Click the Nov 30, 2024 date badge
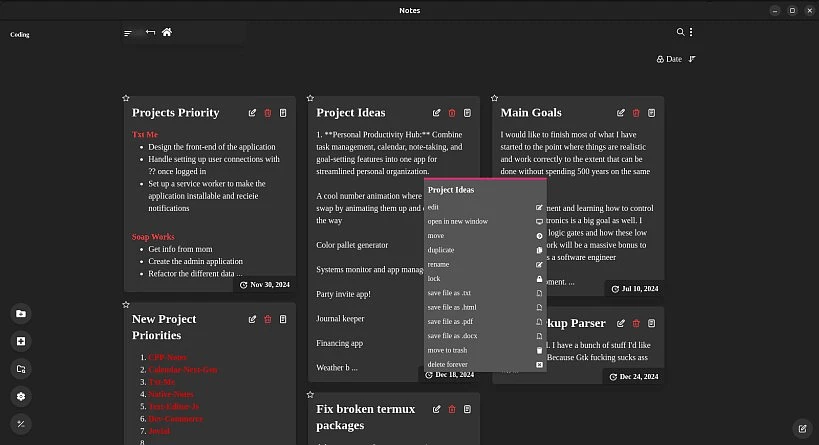This screenshot has width=819, height=445. pos(265,285)
